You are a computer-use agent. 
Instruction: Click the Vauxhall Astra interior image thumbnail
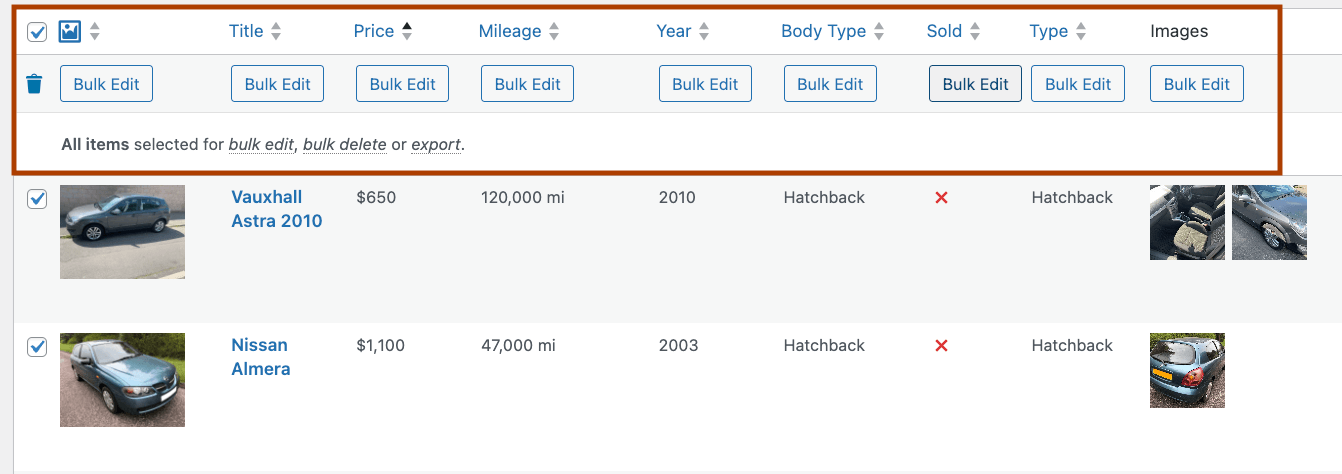coord(1187,222)
